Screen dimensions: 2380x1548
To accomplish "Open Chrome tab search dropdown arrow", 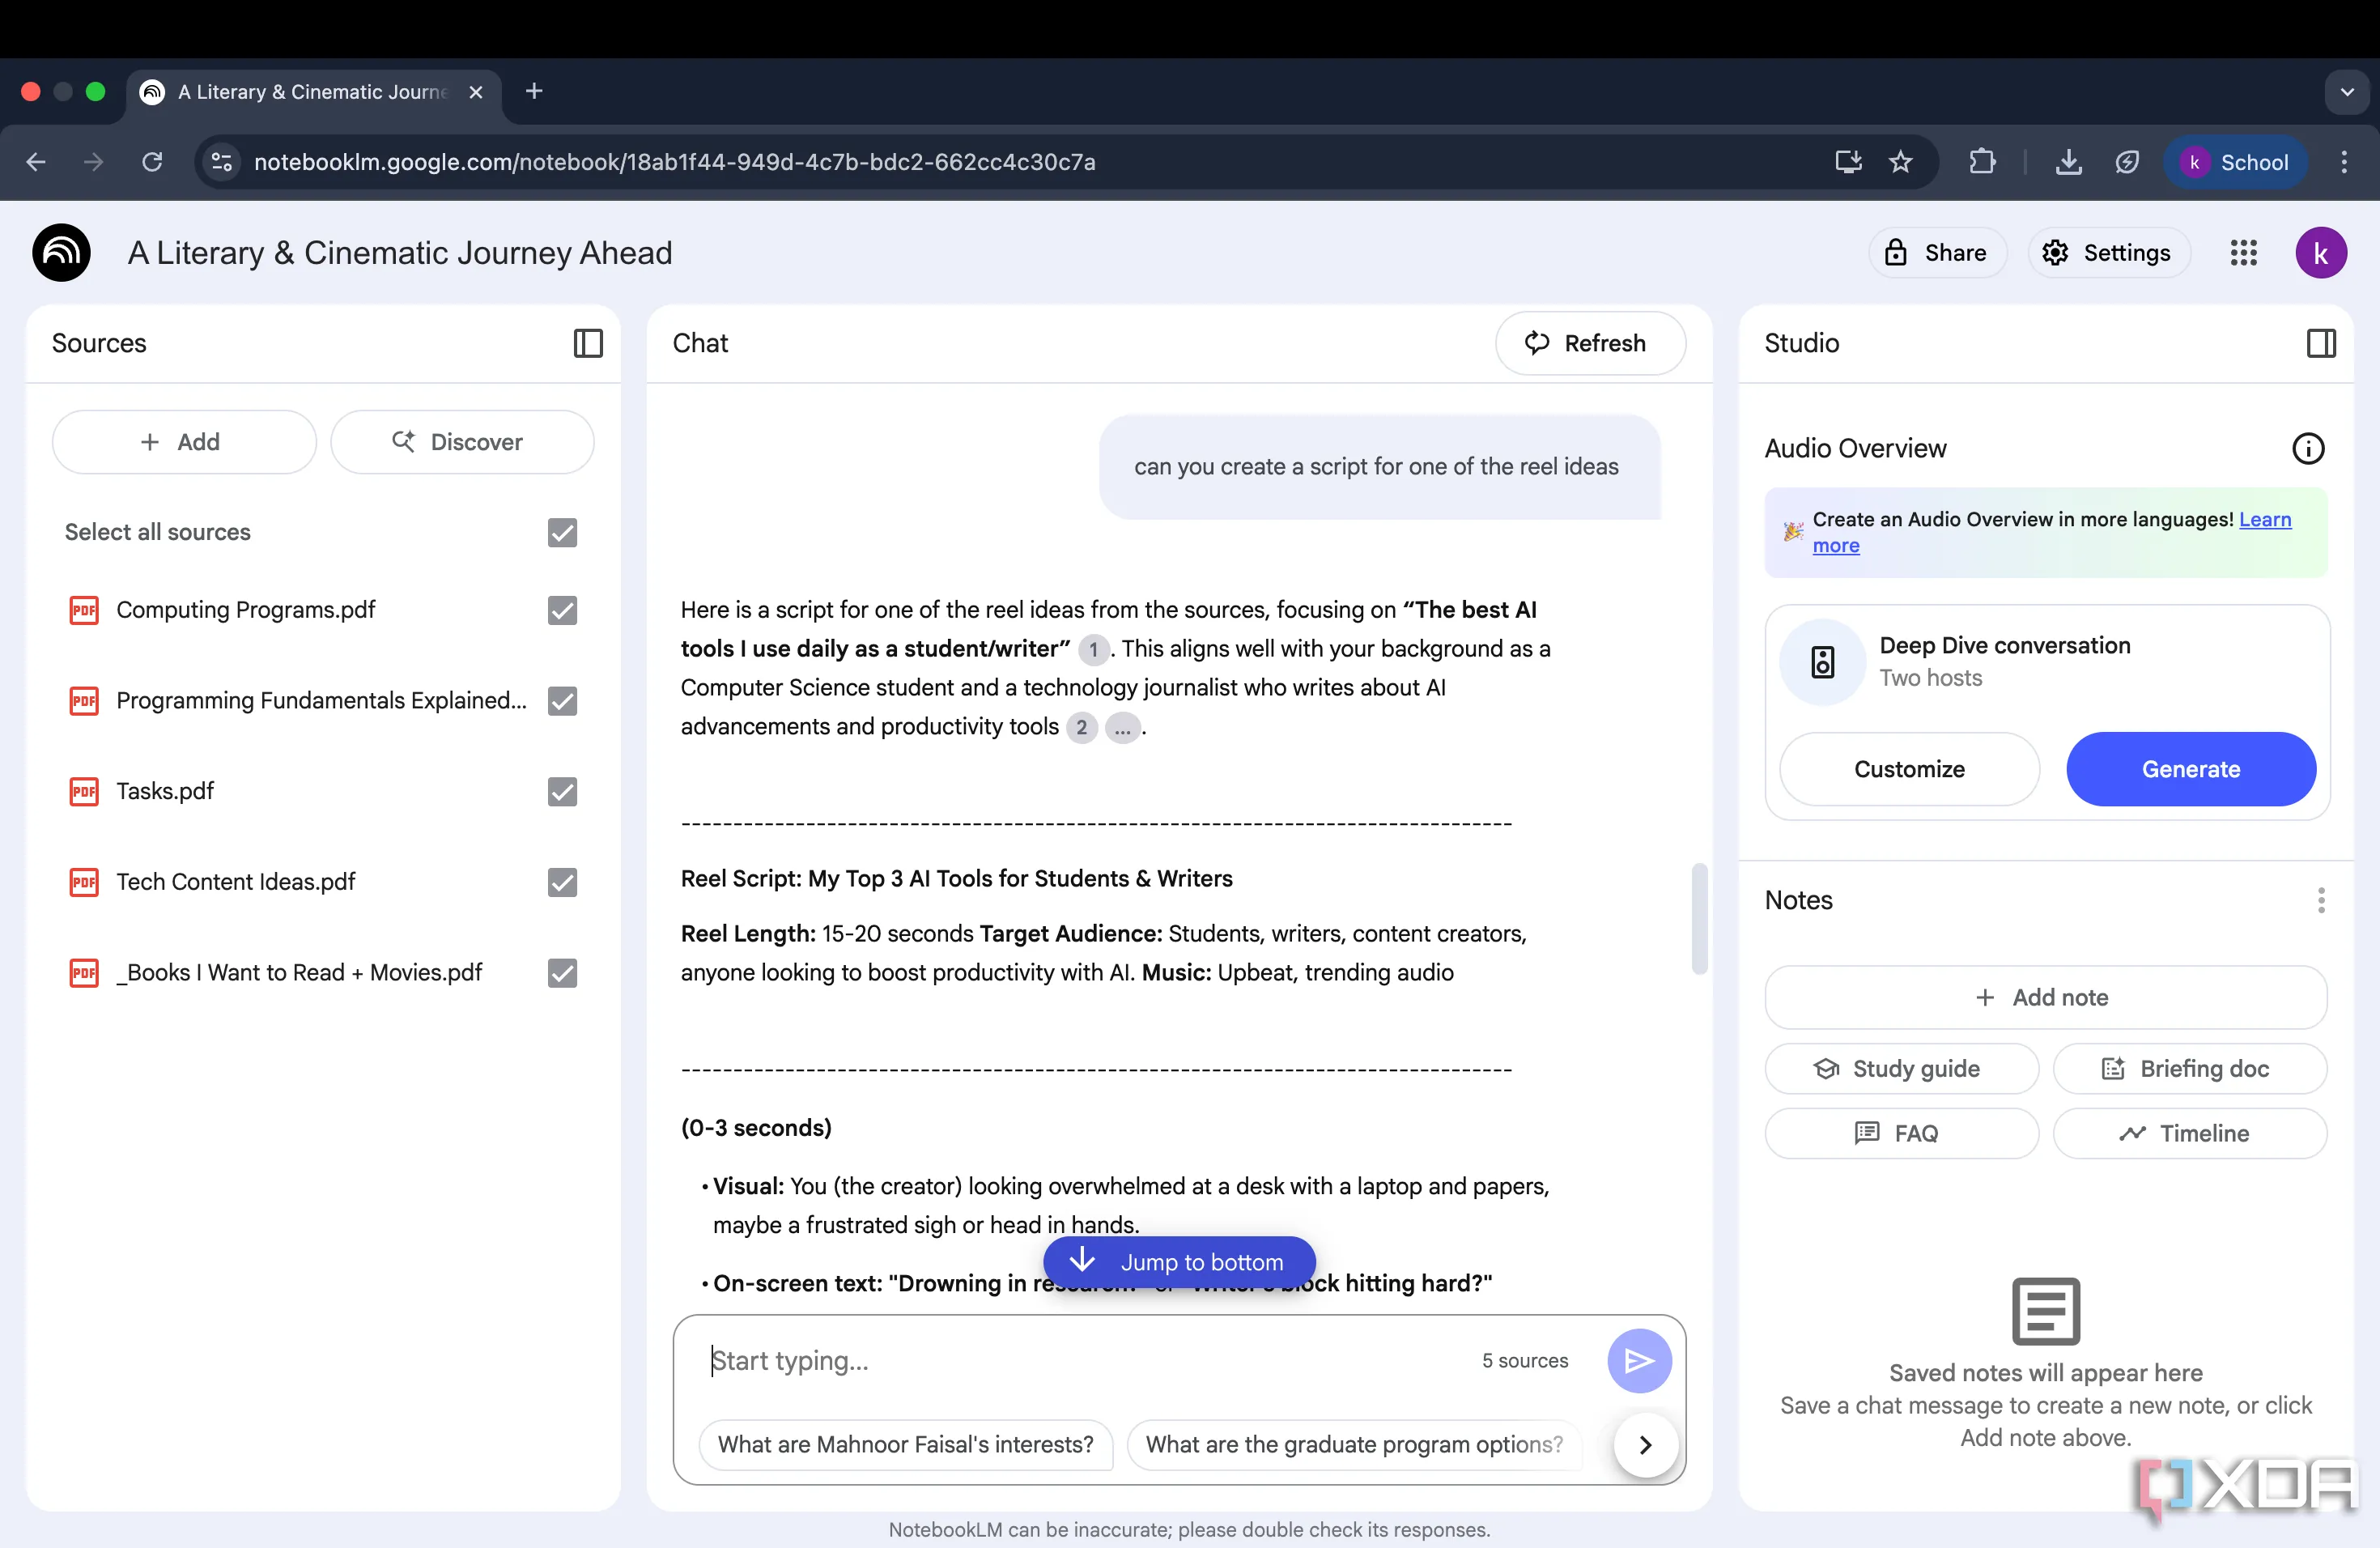I will pos(2346,92).
